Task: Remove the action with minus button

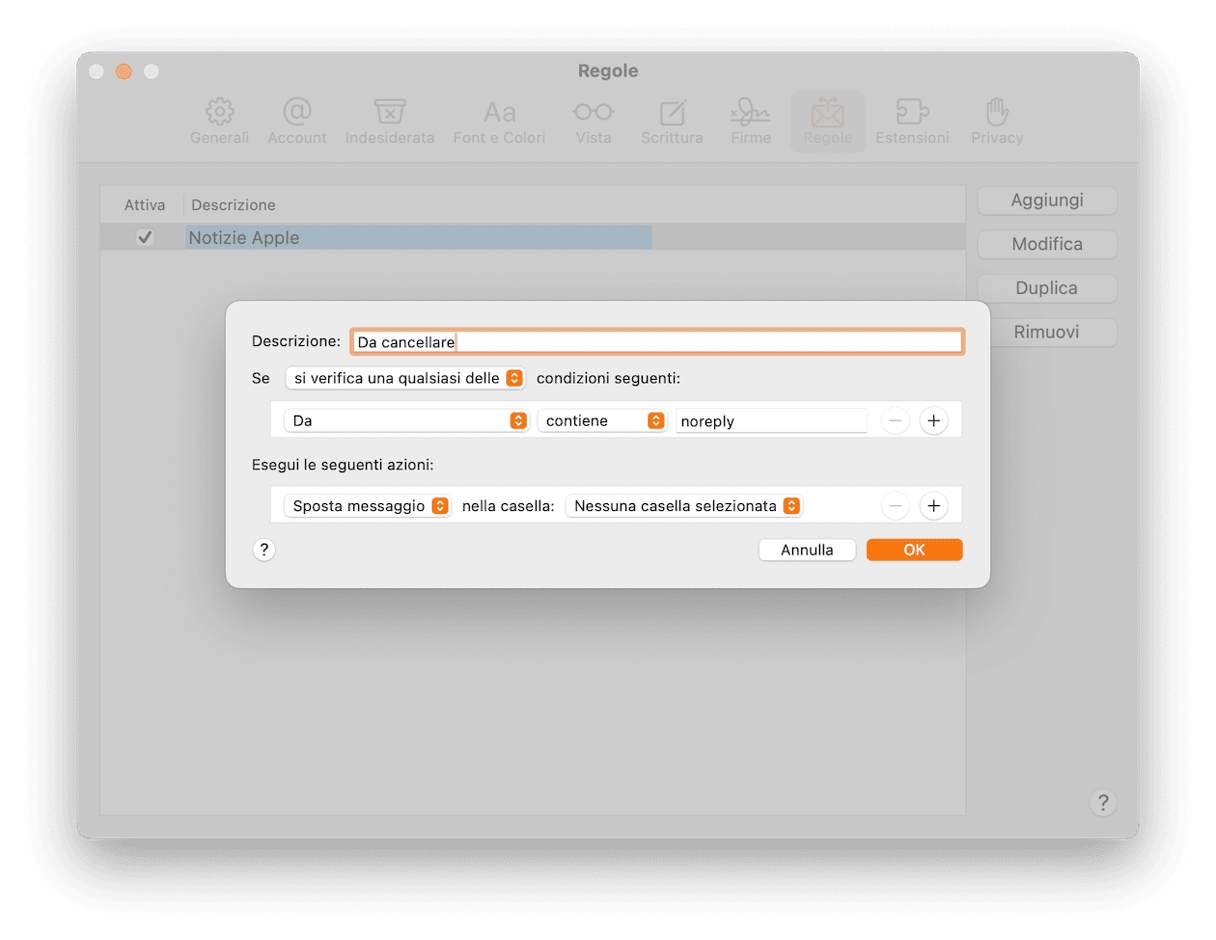Action: coord(896,506)
